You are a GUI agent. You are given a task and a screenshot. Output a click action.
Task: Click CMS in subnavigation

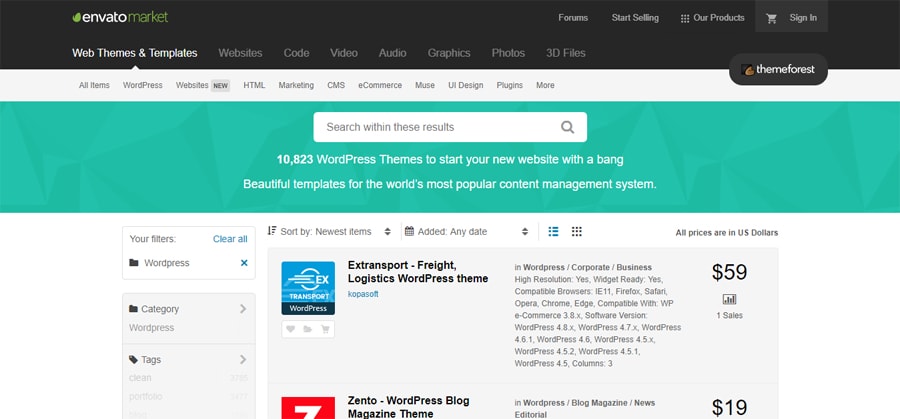pos(336,85)
